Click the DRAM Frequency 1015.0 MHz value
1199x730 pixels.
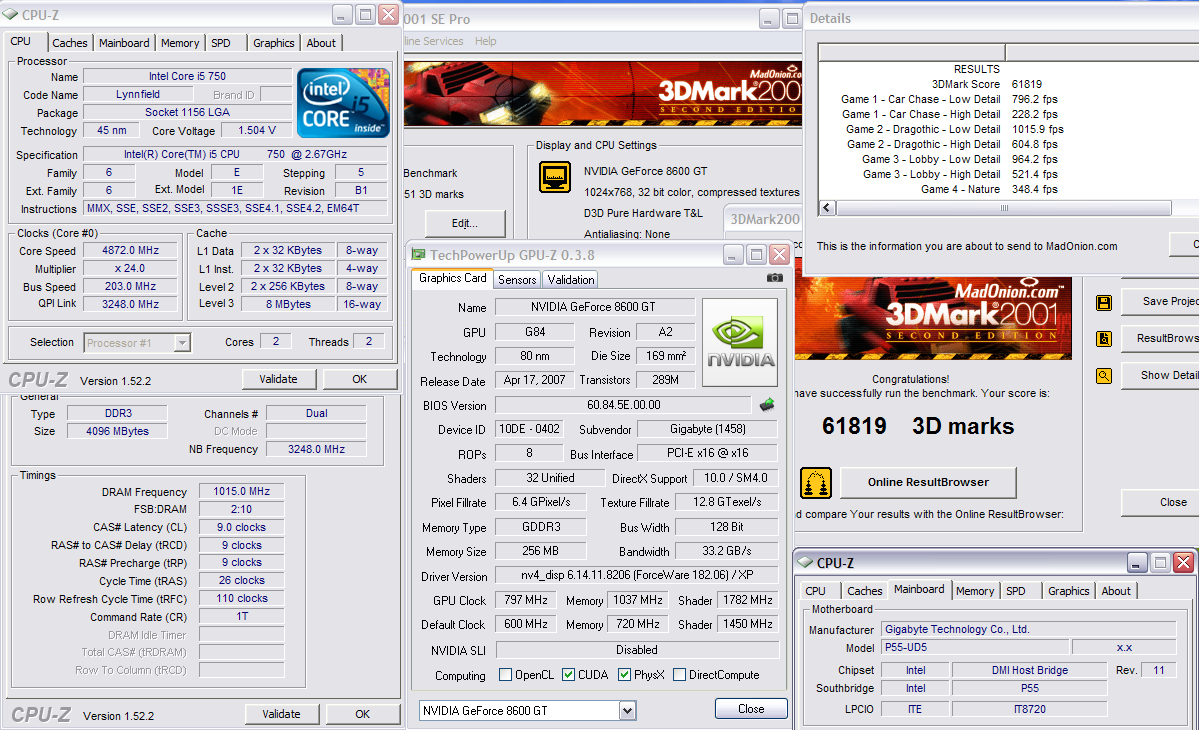tap(242, 491)
